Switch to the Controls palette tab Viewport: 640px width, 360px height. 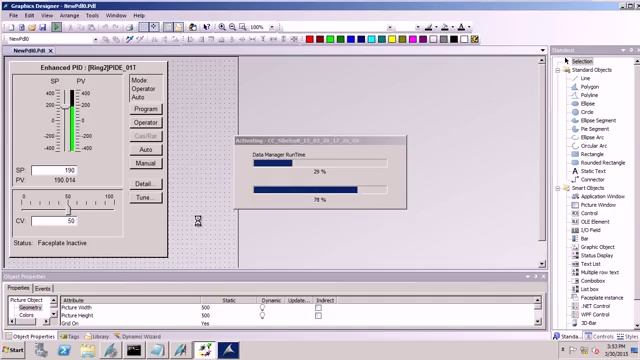(x=599, y=336)
